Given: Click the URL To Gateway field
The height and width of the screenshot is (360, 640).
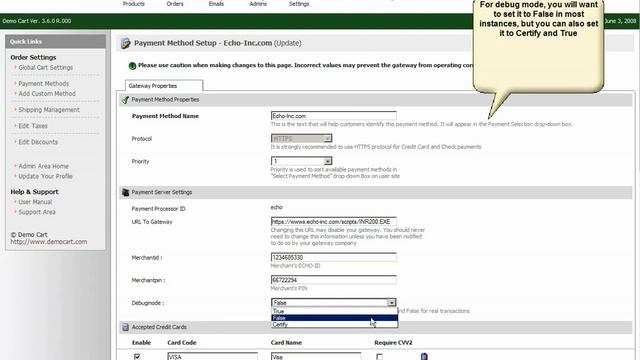Looking at the screenshot, I should [333, 222].
